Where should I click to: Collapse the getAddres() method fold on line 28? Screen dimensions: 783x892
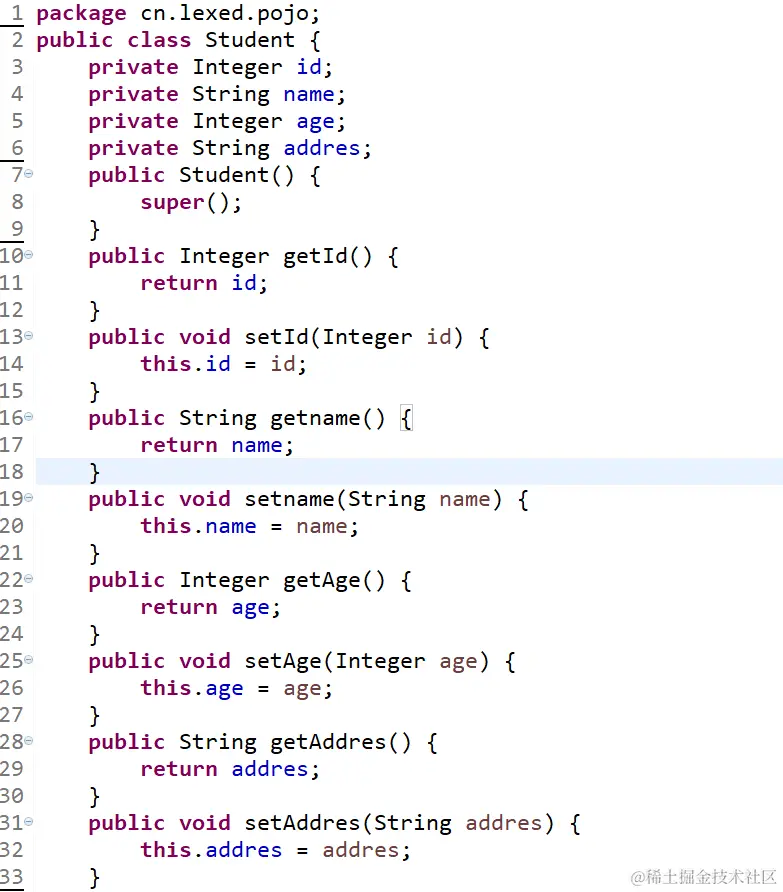(28, 741)
